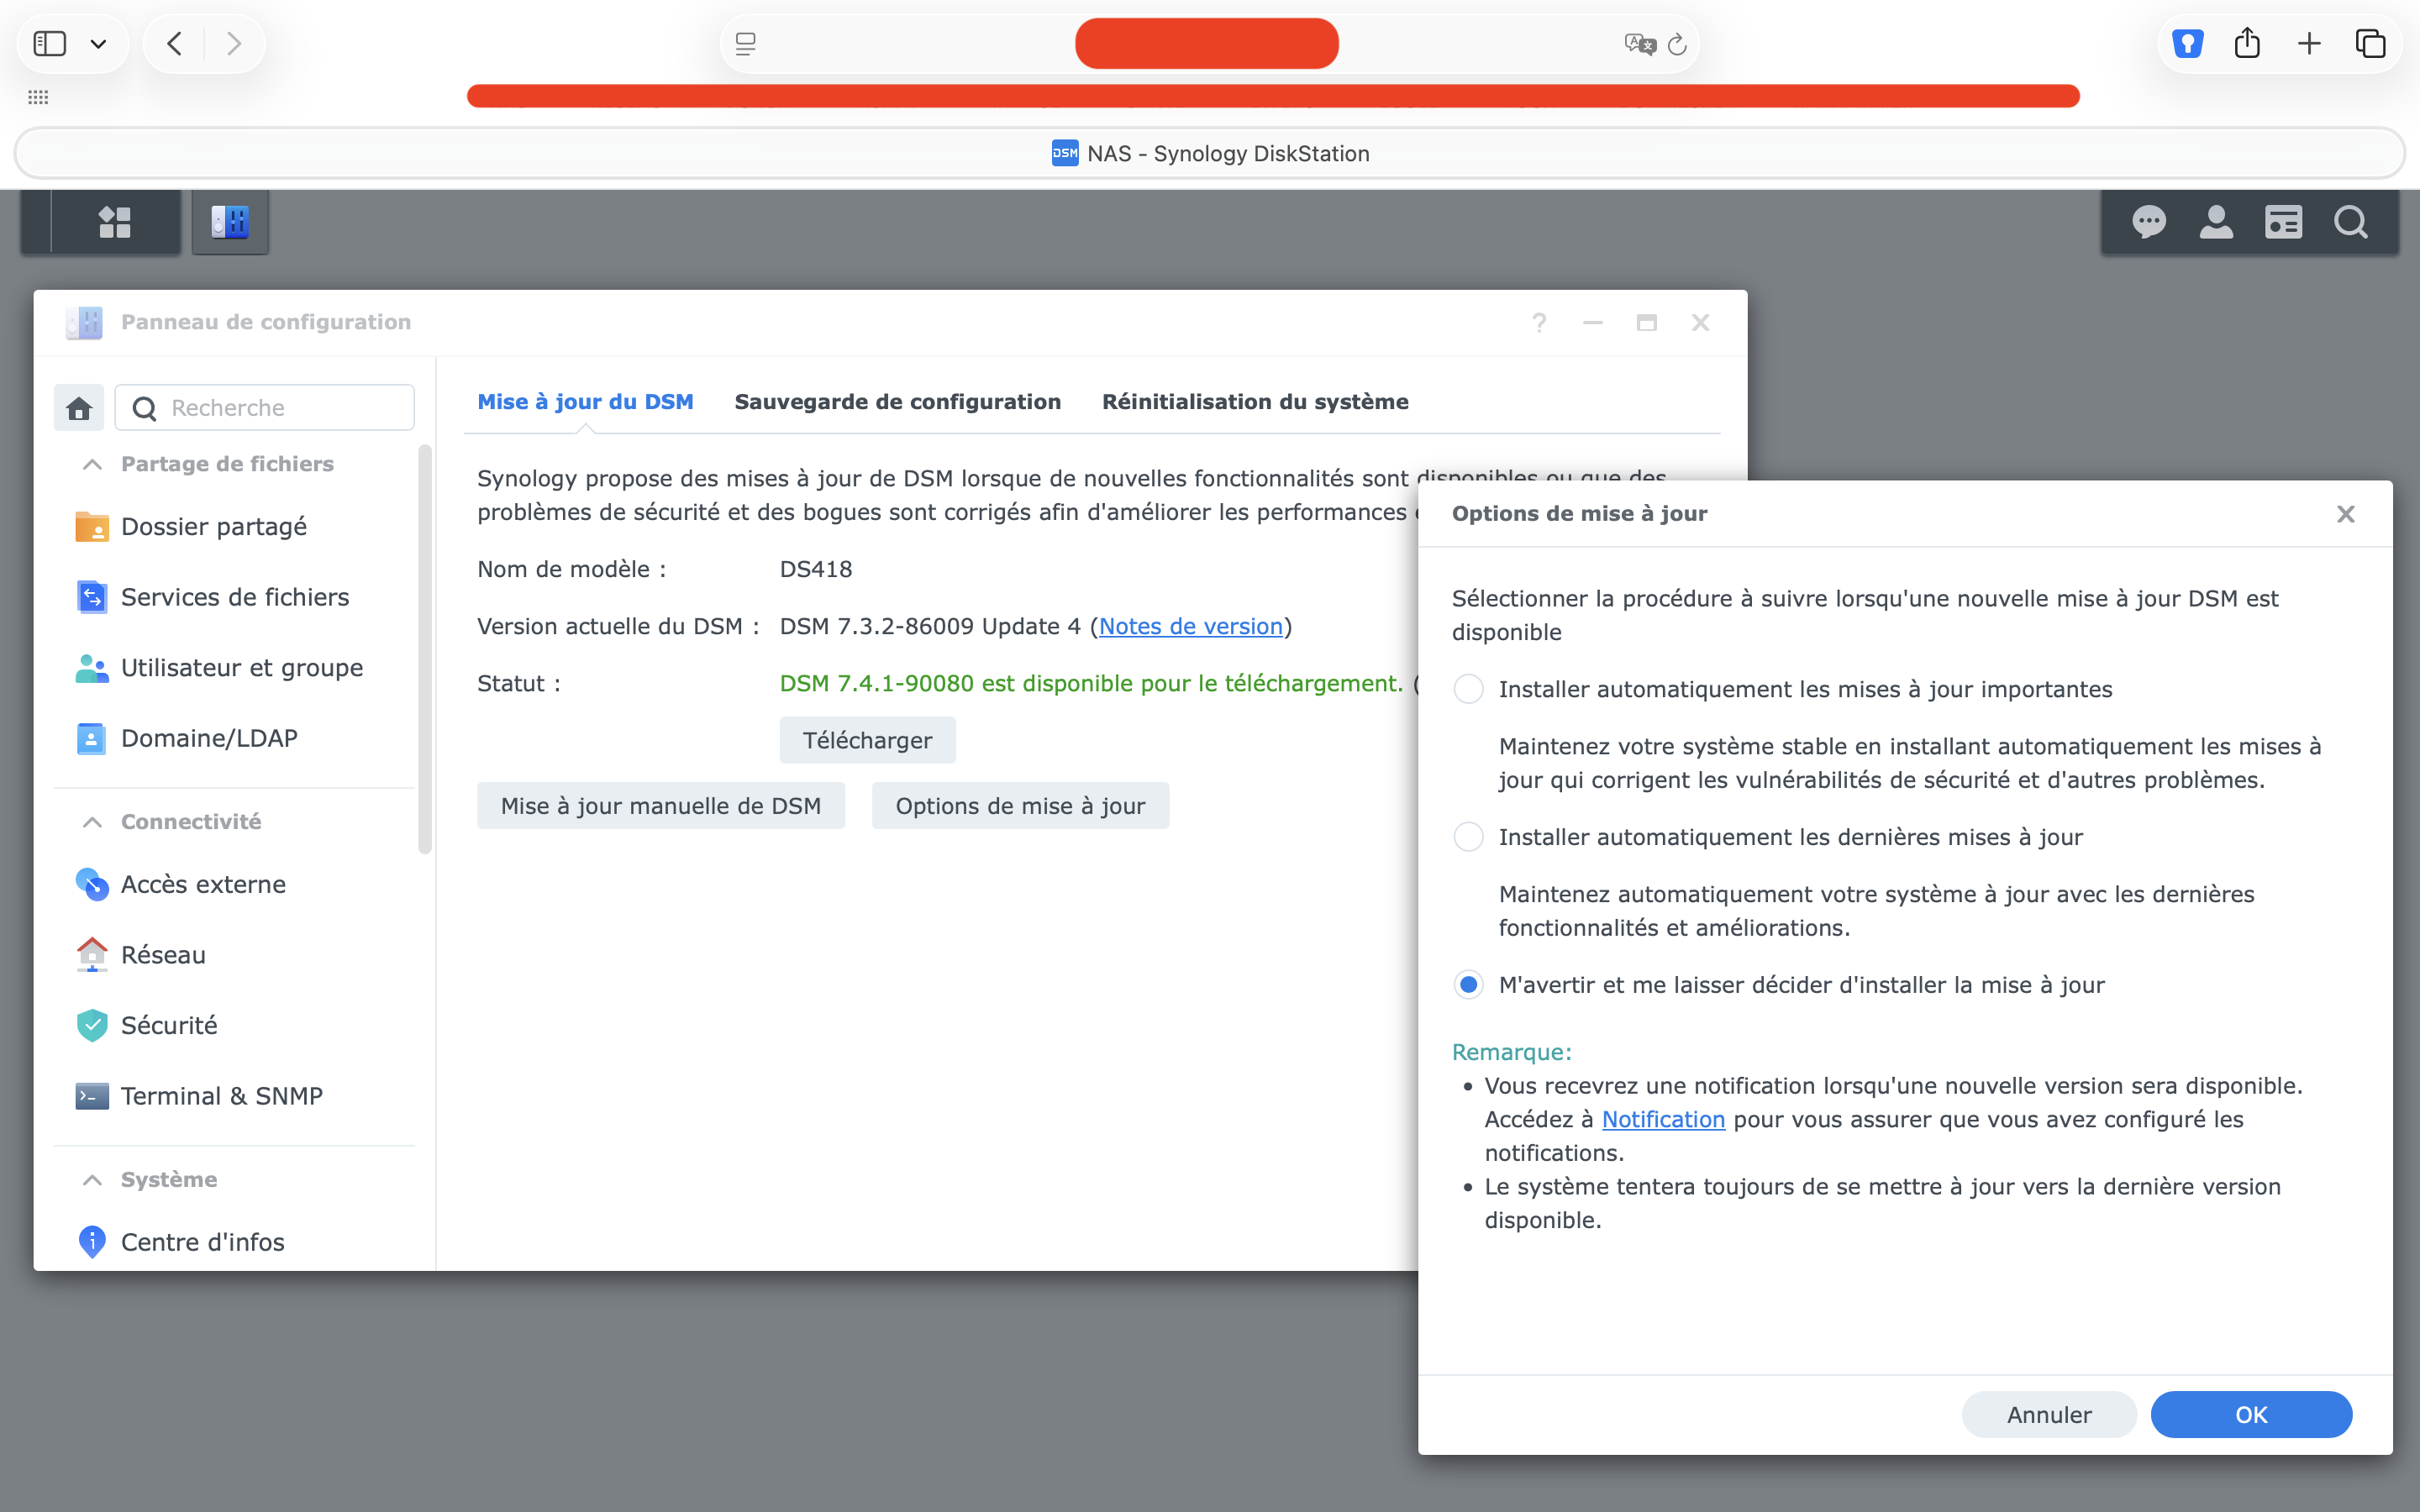Screen dimensions: 2420x1512
Task: Open the Notification link in Remarque
Action: coord(1663,1119)
